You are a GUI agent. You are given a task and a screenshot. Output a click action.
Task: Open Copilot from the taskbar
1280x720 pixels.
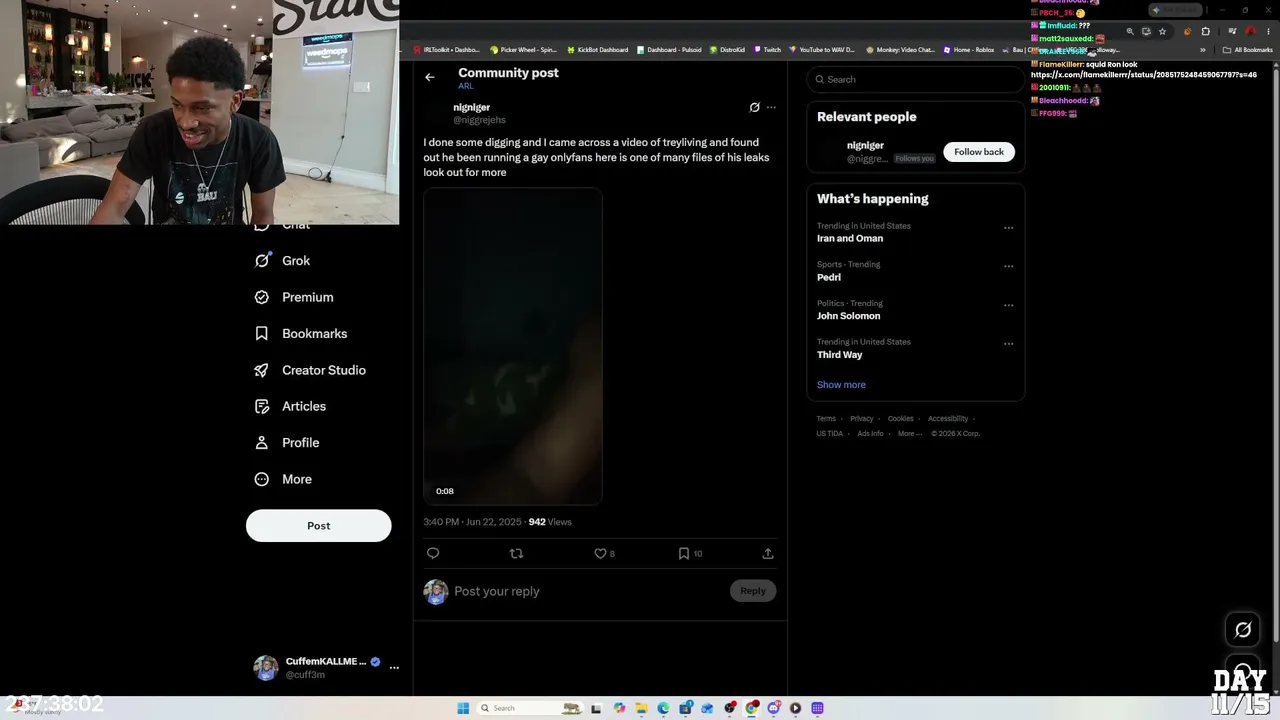click(x=619, y=708)
